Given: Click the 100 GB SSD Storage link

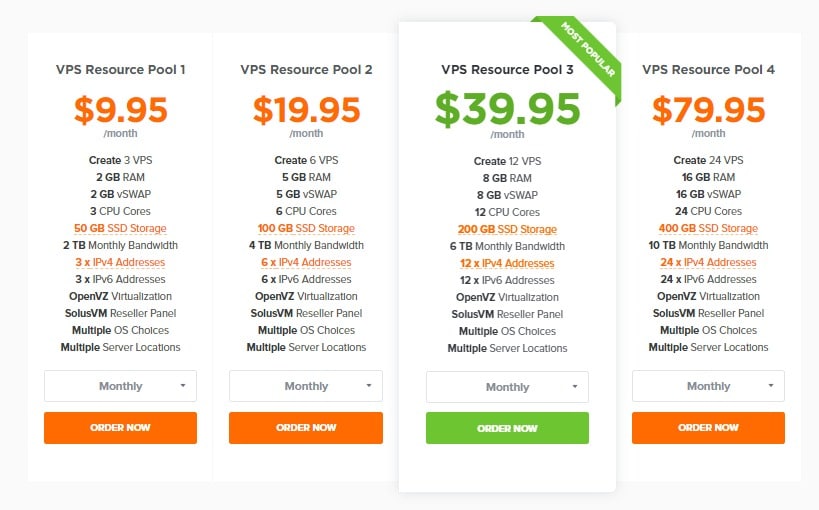Looking at the screenshot, I should click(306, 228).
